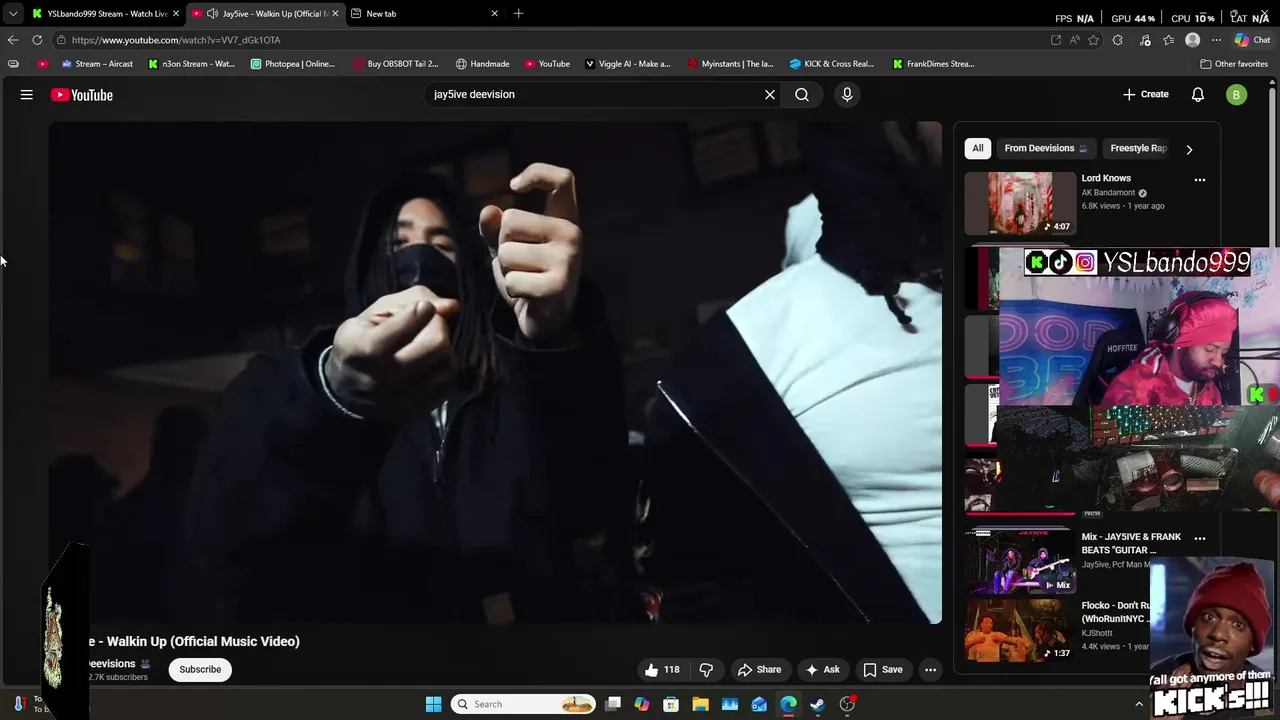
Task: Open account avatar menu B
Action: pyautogui.click(x=1237, y=95)
